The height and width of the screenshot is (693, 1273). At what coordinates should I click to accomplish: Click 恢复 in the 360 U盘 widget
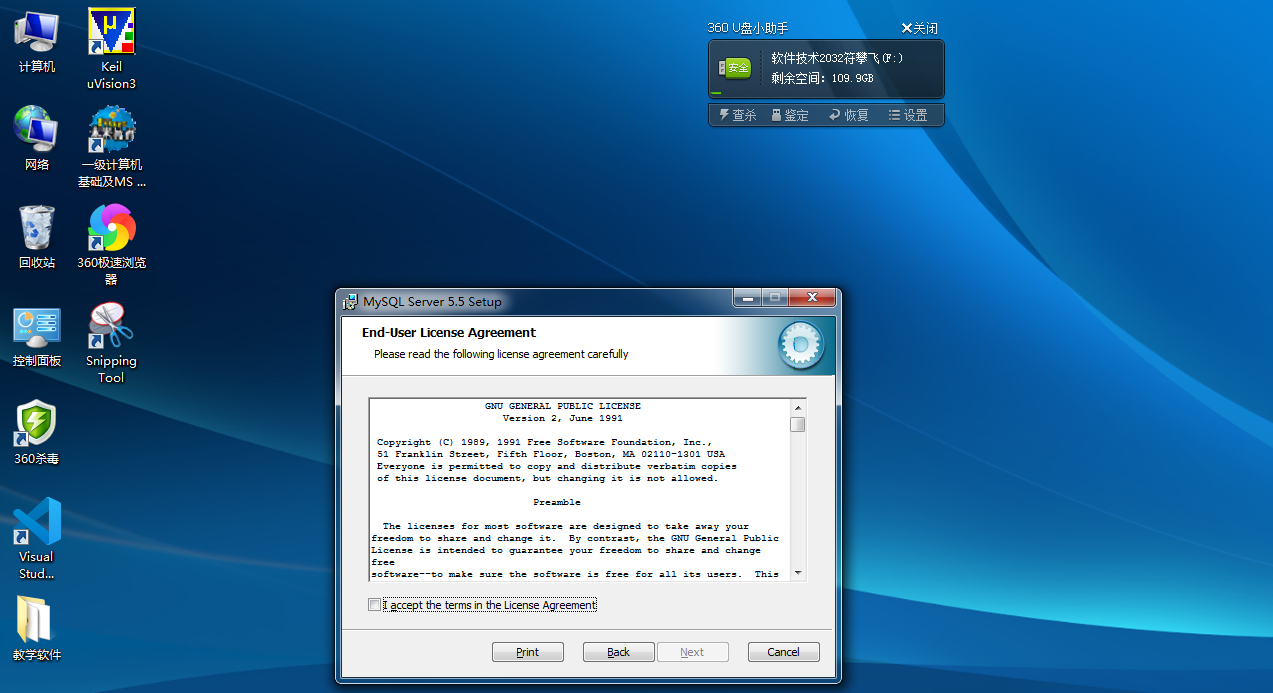point(849,115)
